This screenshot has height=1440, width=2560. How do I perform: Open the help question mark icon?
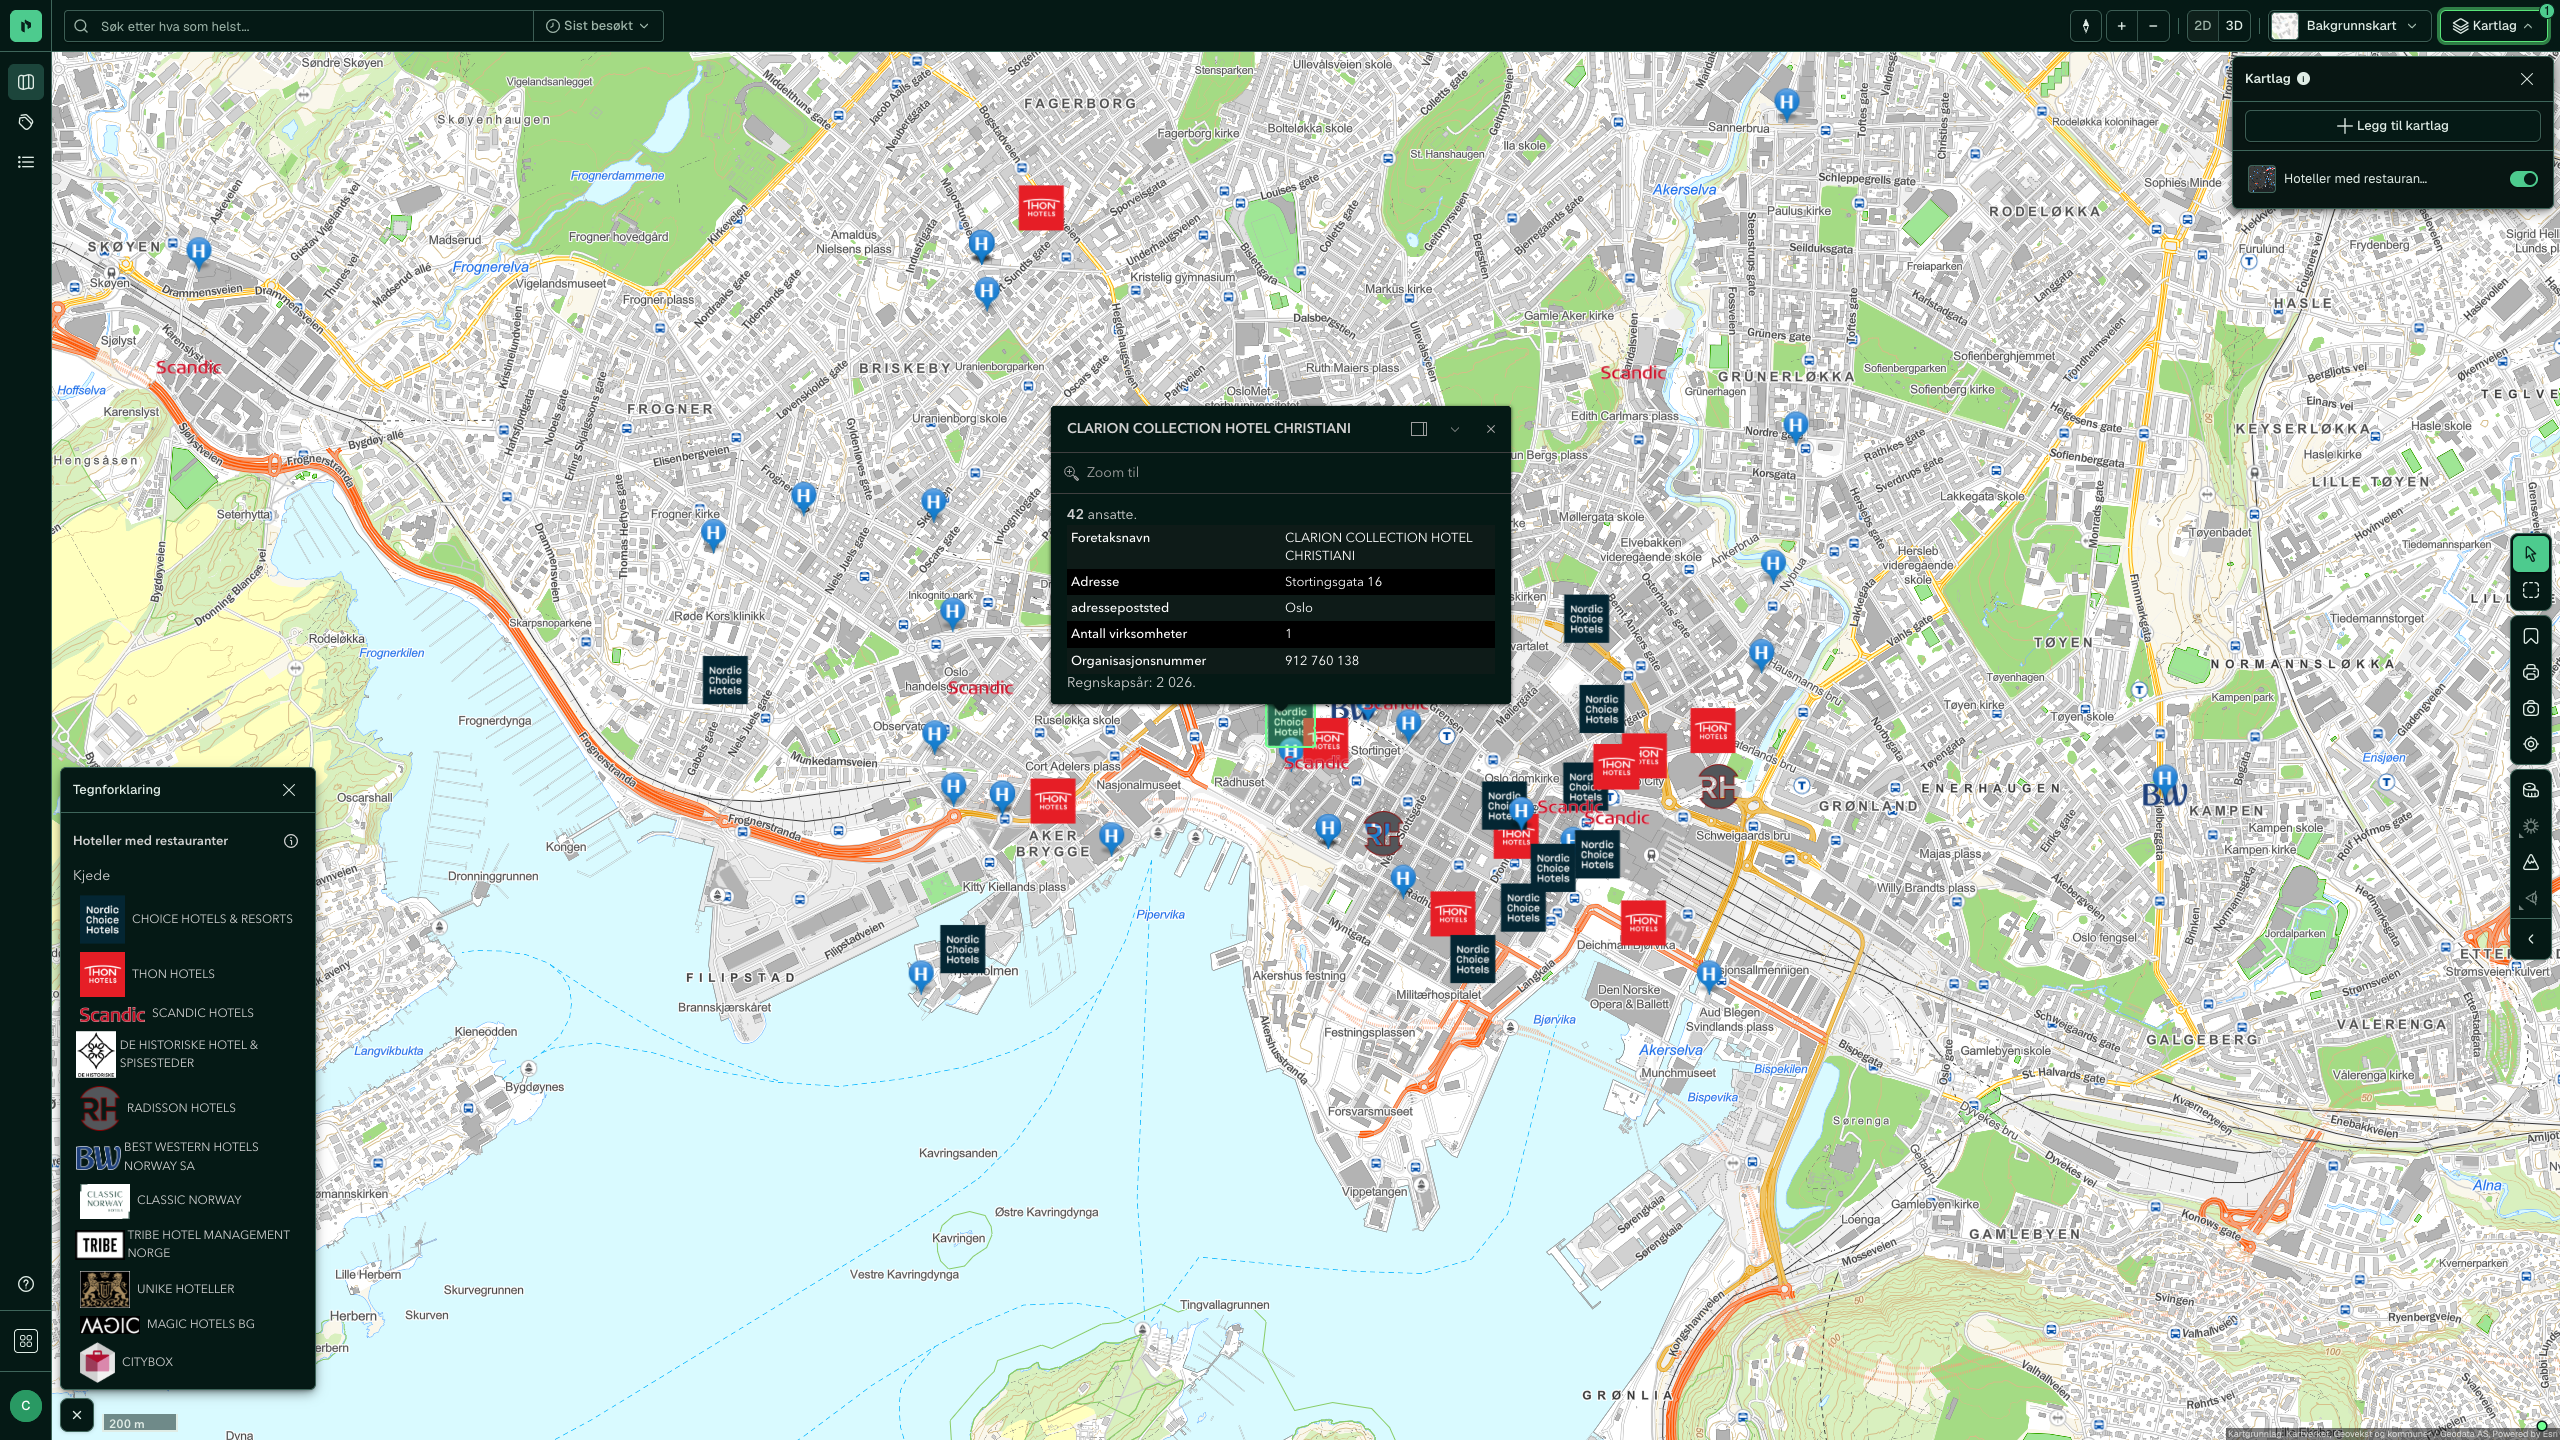(x=26, y=1284)
